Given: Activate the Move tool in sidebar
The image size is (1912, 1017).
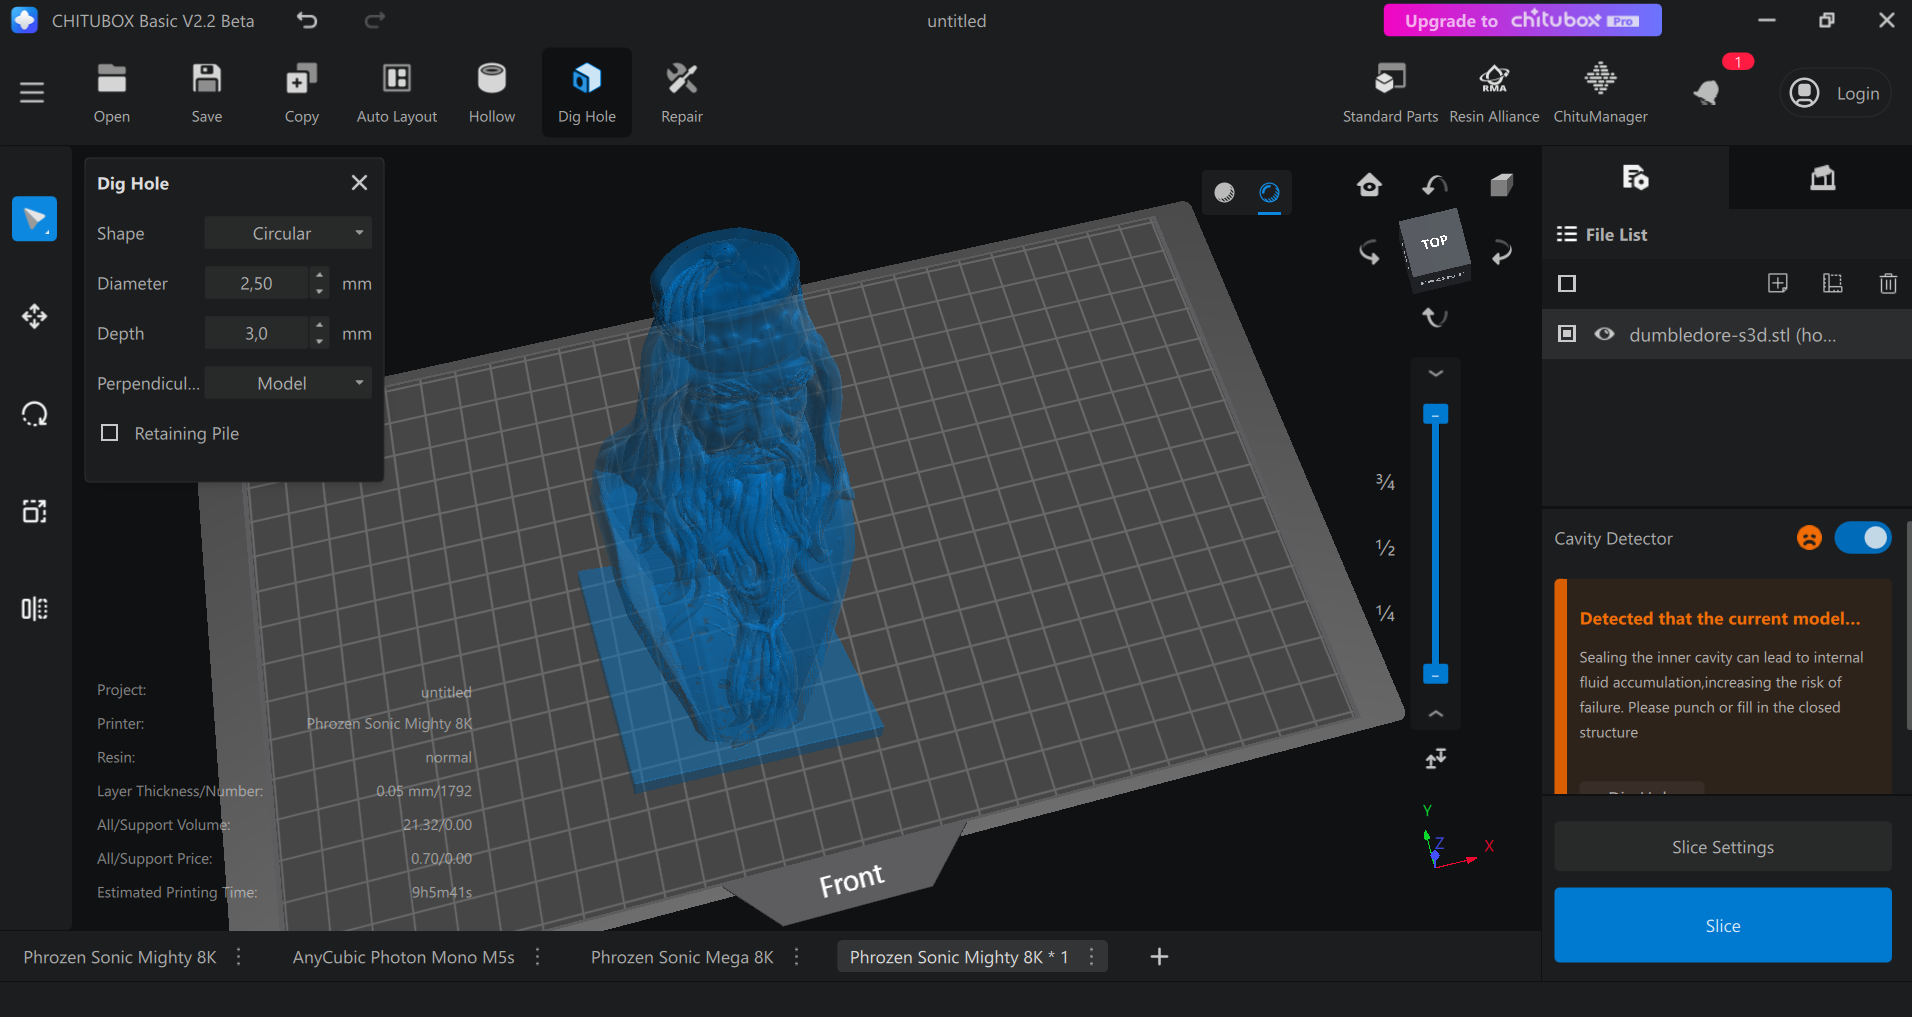Looking at the screenshot, I should pyautogui.click(x=34, y=317).
